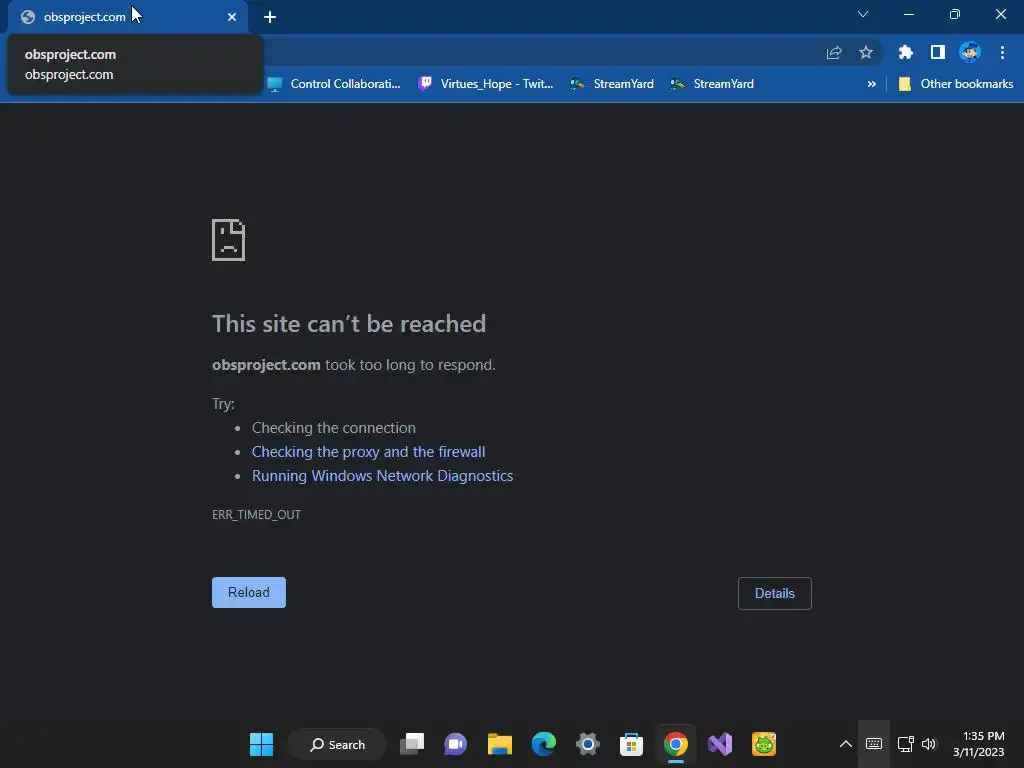
Task: Close the obsproject.com tab
Action: point(232,17)
